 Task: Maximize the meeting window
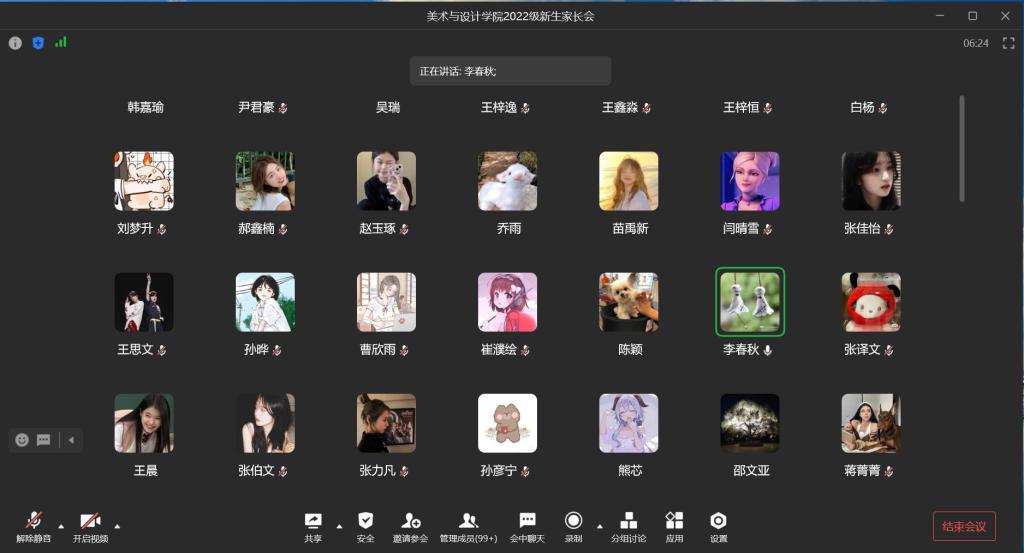(x=972, y=16)
